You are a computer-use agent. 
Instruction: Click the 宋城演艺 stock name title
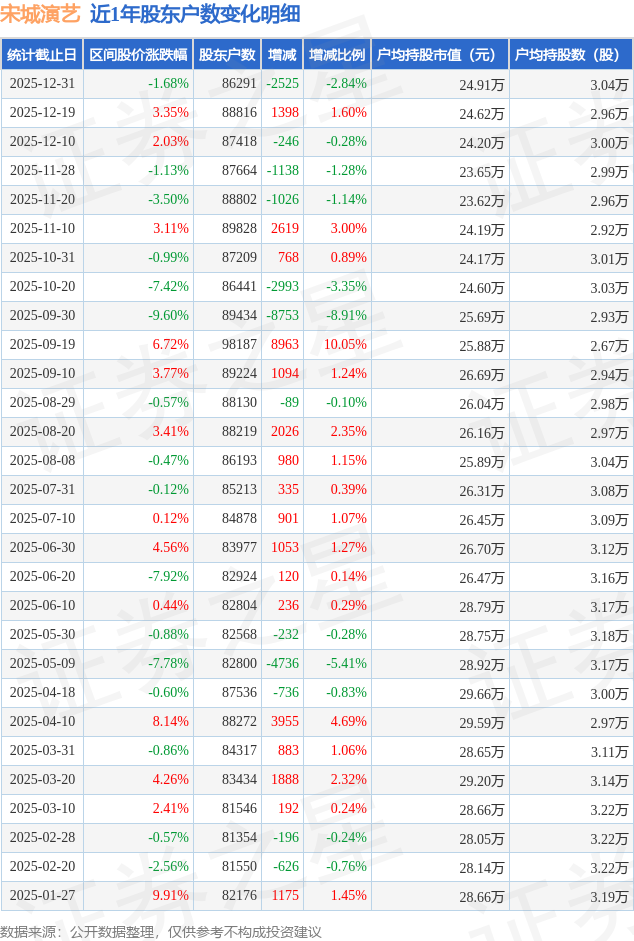[x=40, y=14]
